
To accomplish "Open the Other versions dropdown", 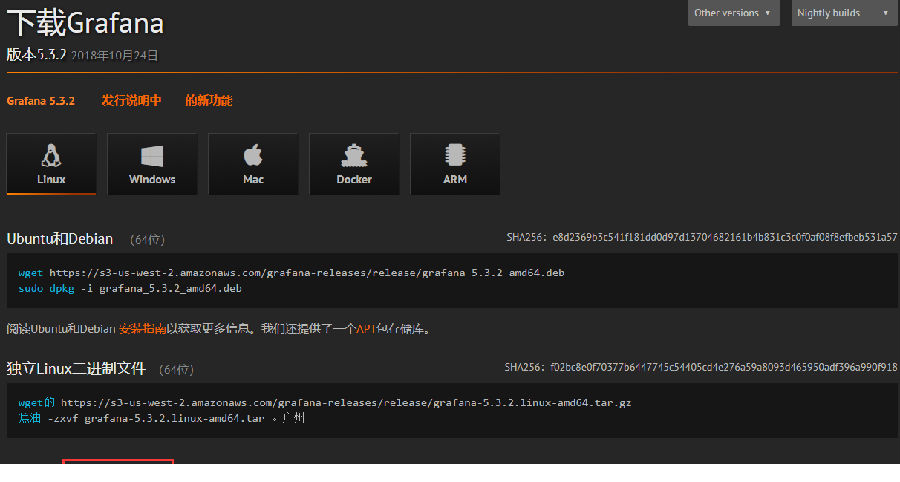I will pos(734,13).
